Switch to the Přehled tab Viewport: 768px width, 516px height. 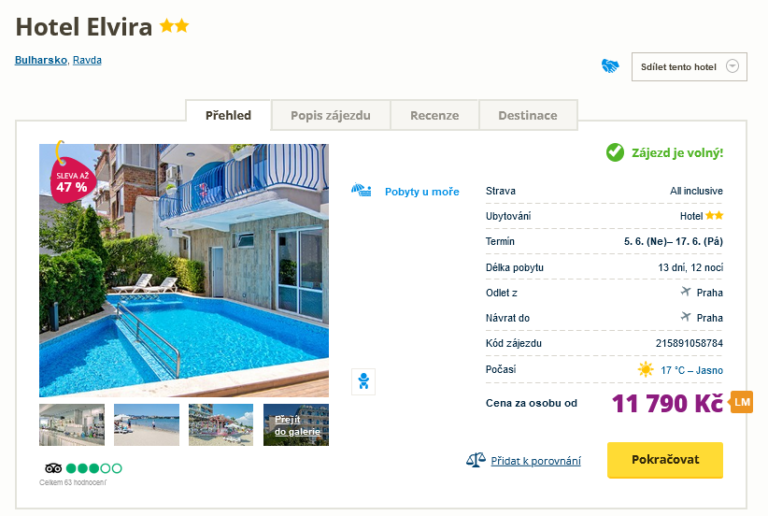[x=228, y=116]
